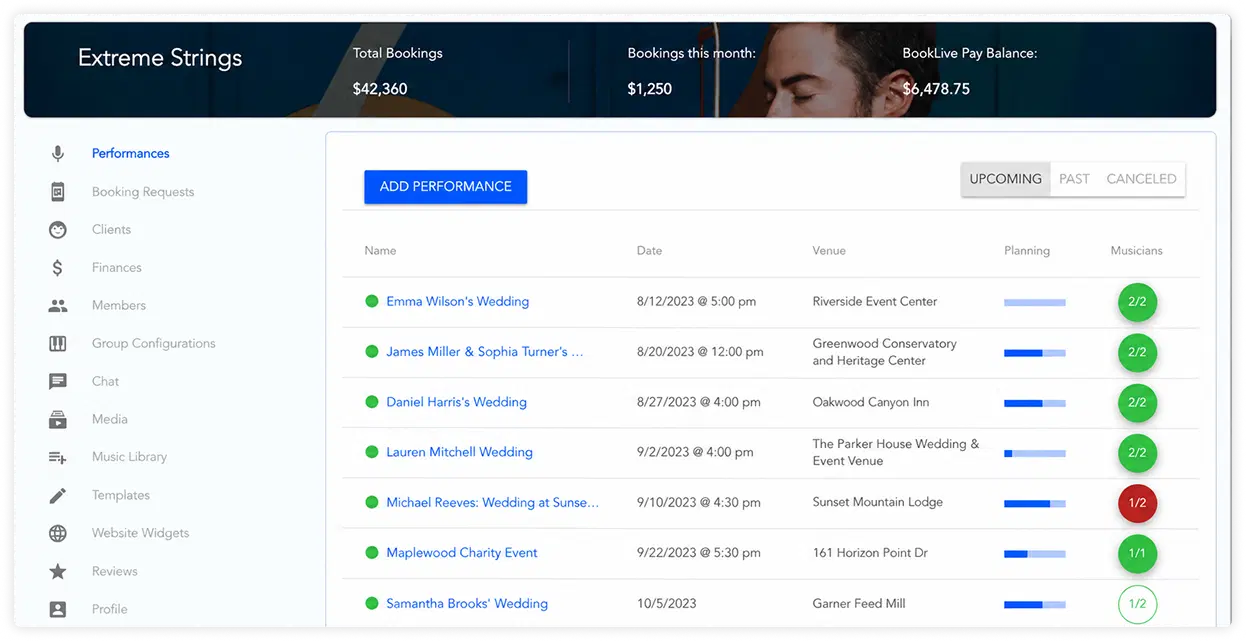Click green status dot for Daniel Harris's Wedding
This screenshot has height=641, width=1246.
[372, 402]
